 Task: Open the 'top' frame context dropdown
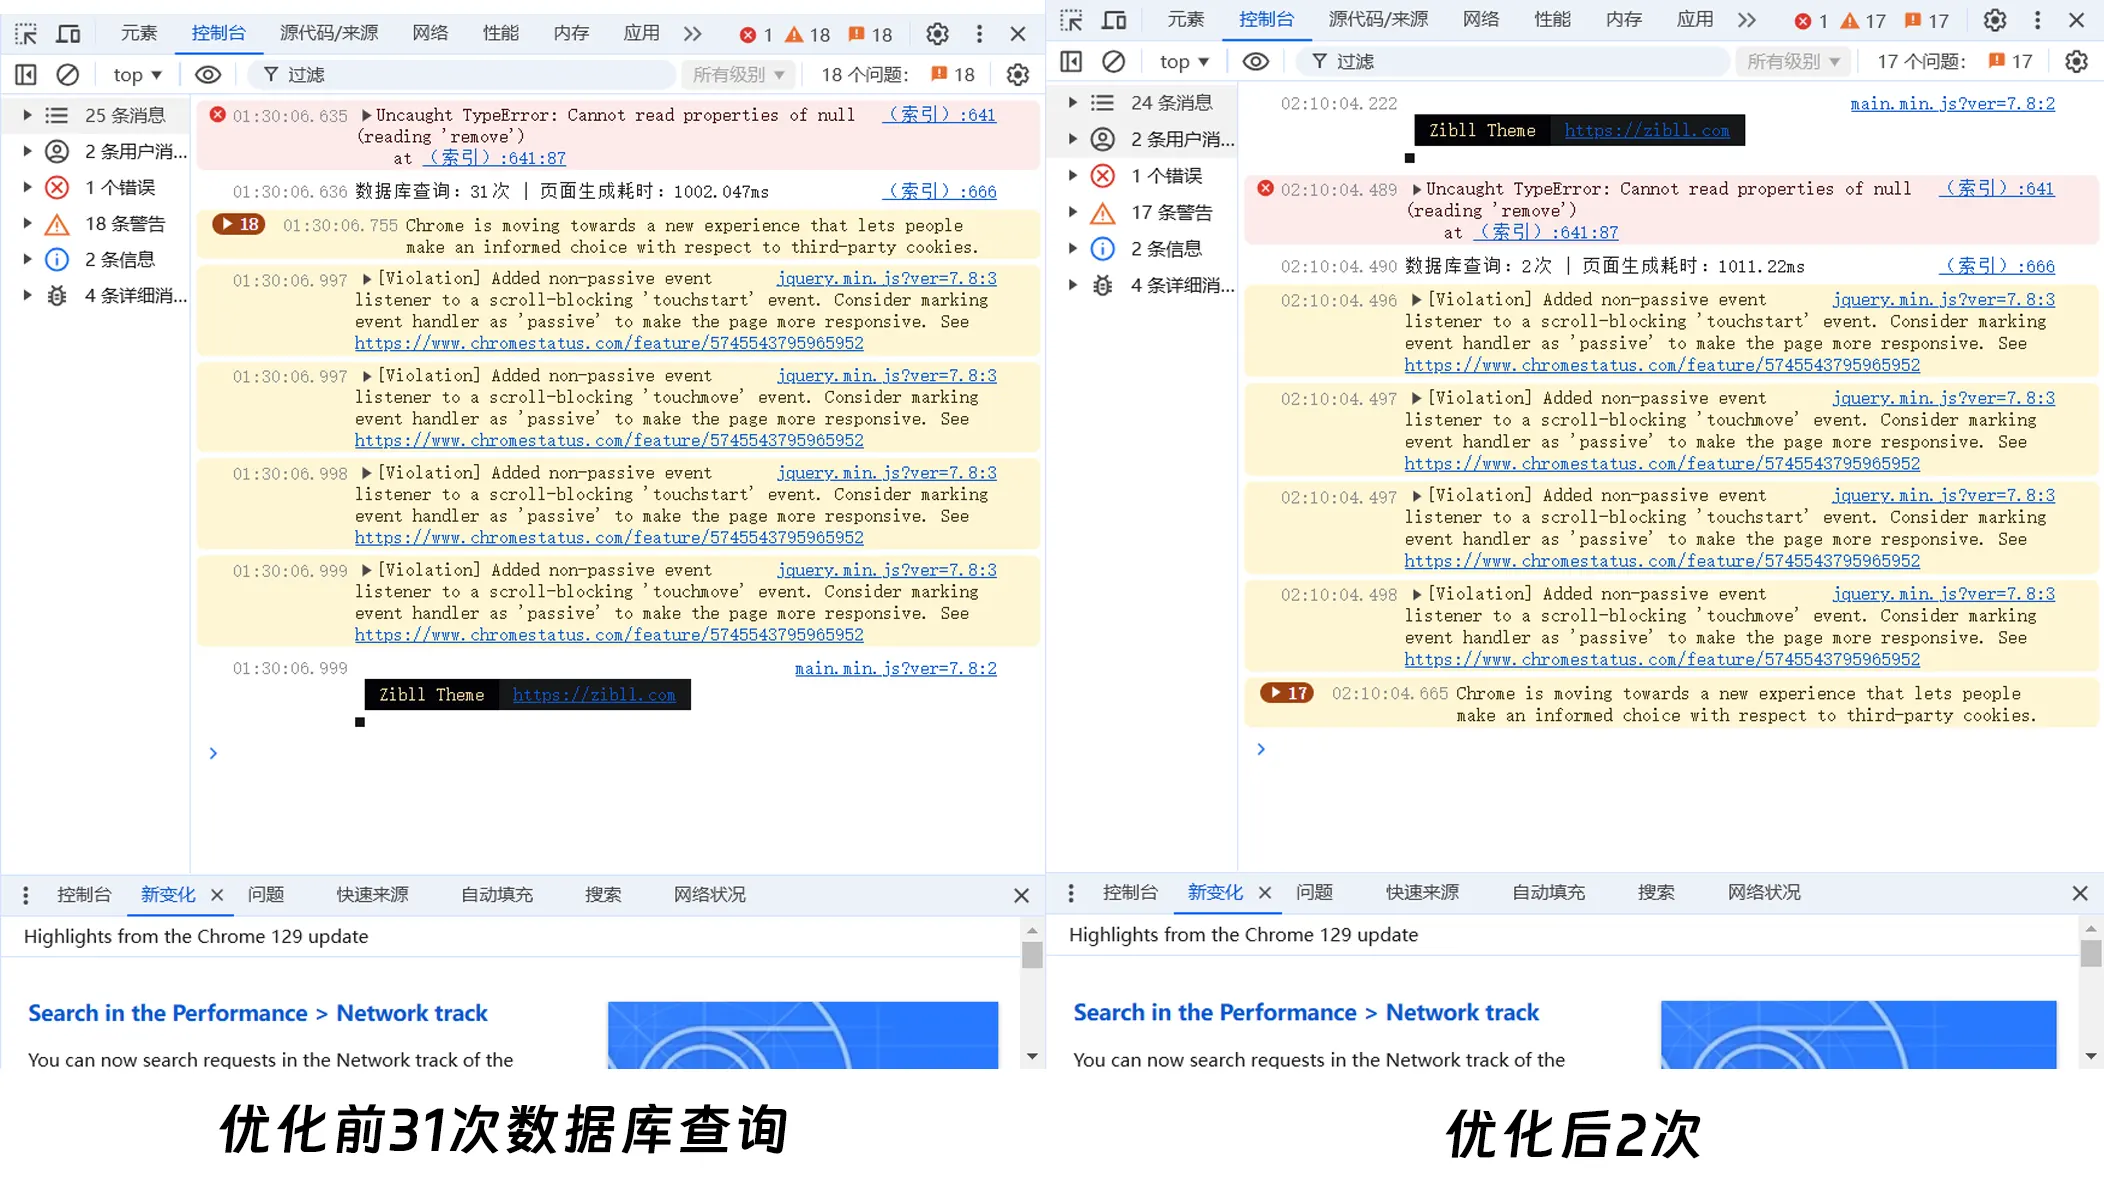point(135,74)
